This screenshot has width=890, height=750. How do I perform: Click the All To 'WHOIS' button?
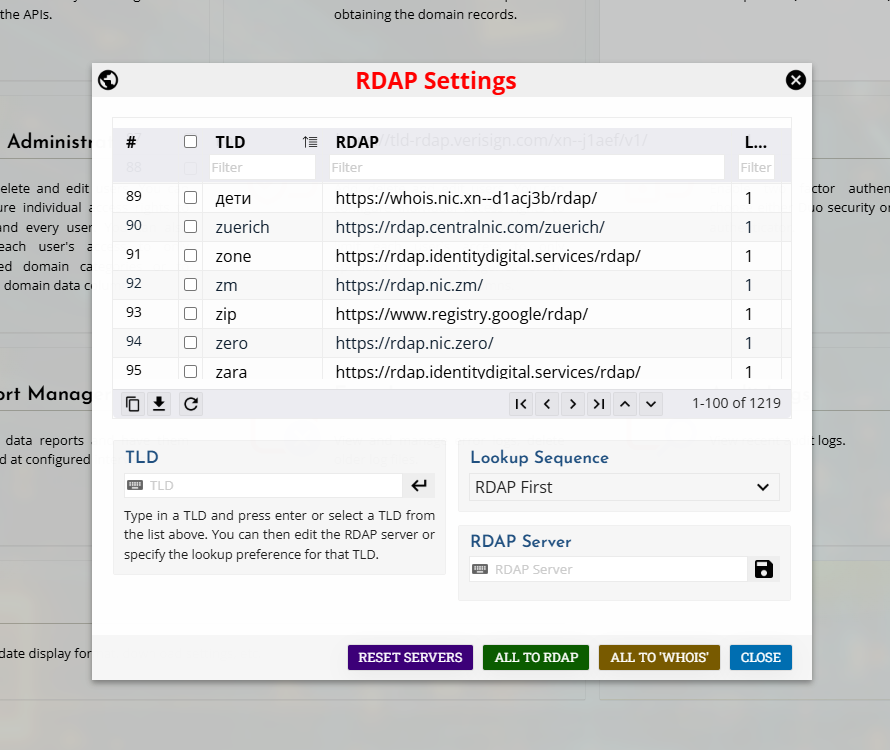[x=659, y=657]
